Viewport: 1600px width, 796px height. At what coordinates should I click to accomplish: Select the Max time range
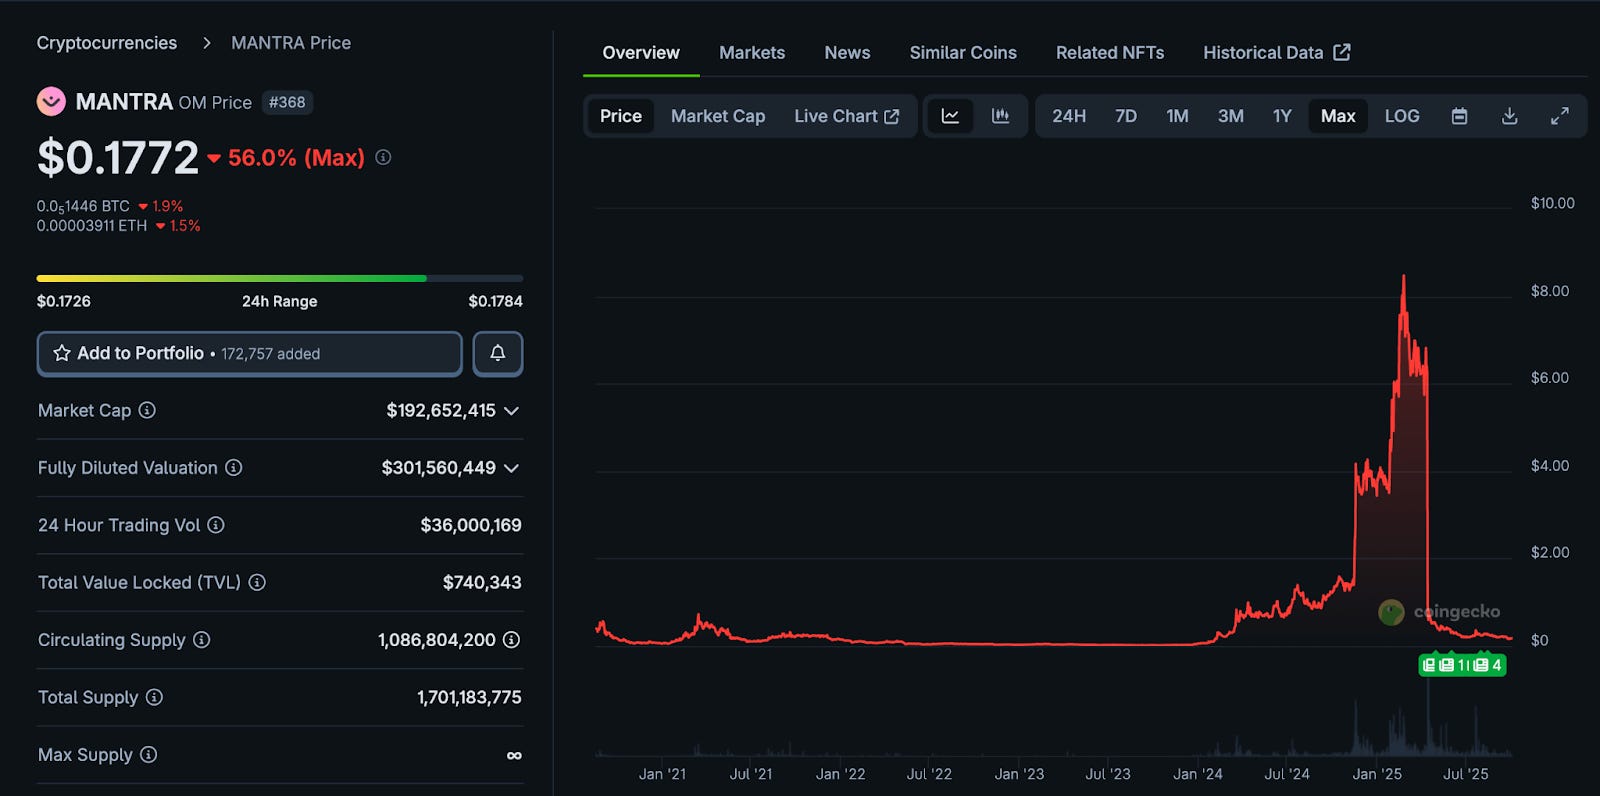pyautogui.click(x=1338, y=116)
